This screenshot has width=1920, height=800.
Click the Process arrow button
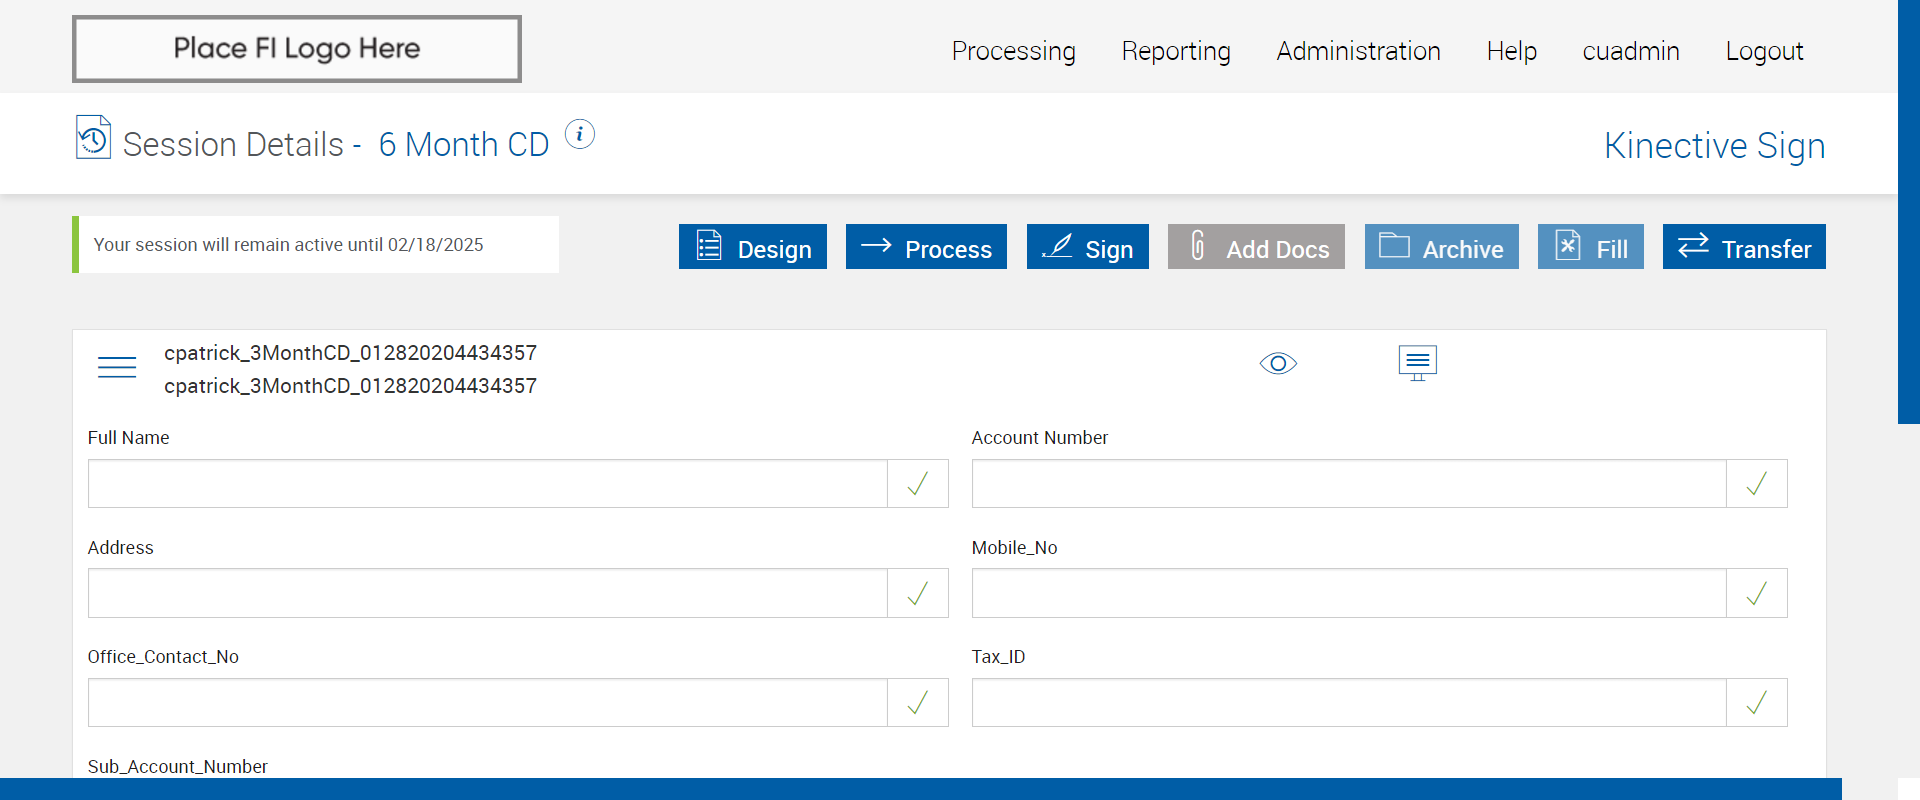click(926, 247)
